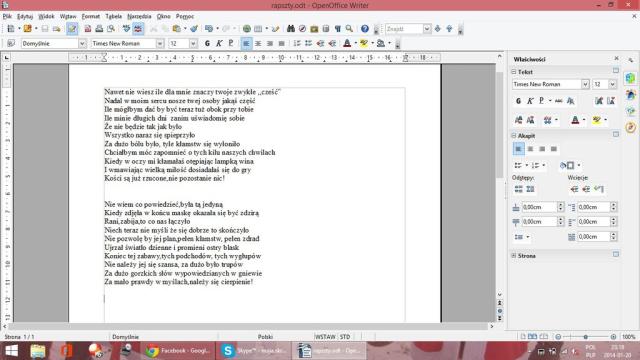Toggle WSTAW insert mode in status bar
Screen dimensions: 640x360
coord(325,337)
